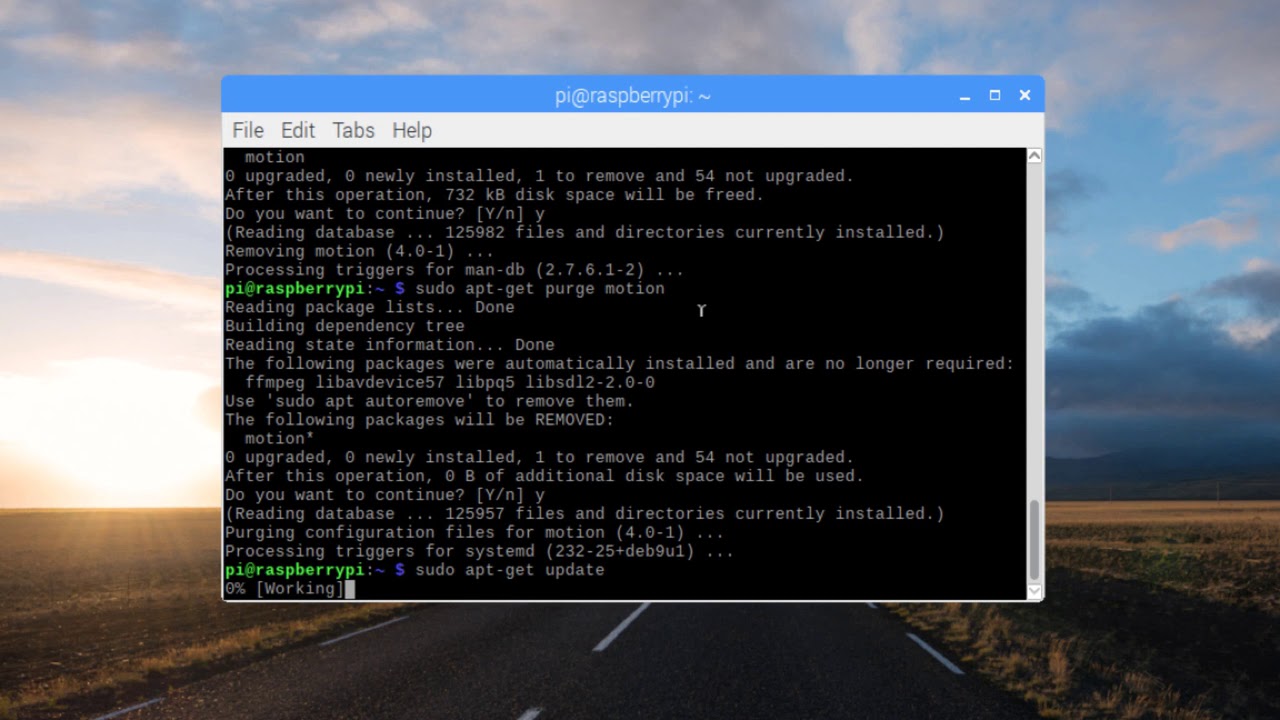Click the '125982 files and directories' database line
The width and height of the screenshot is (1280, 720).
[585, 232]
